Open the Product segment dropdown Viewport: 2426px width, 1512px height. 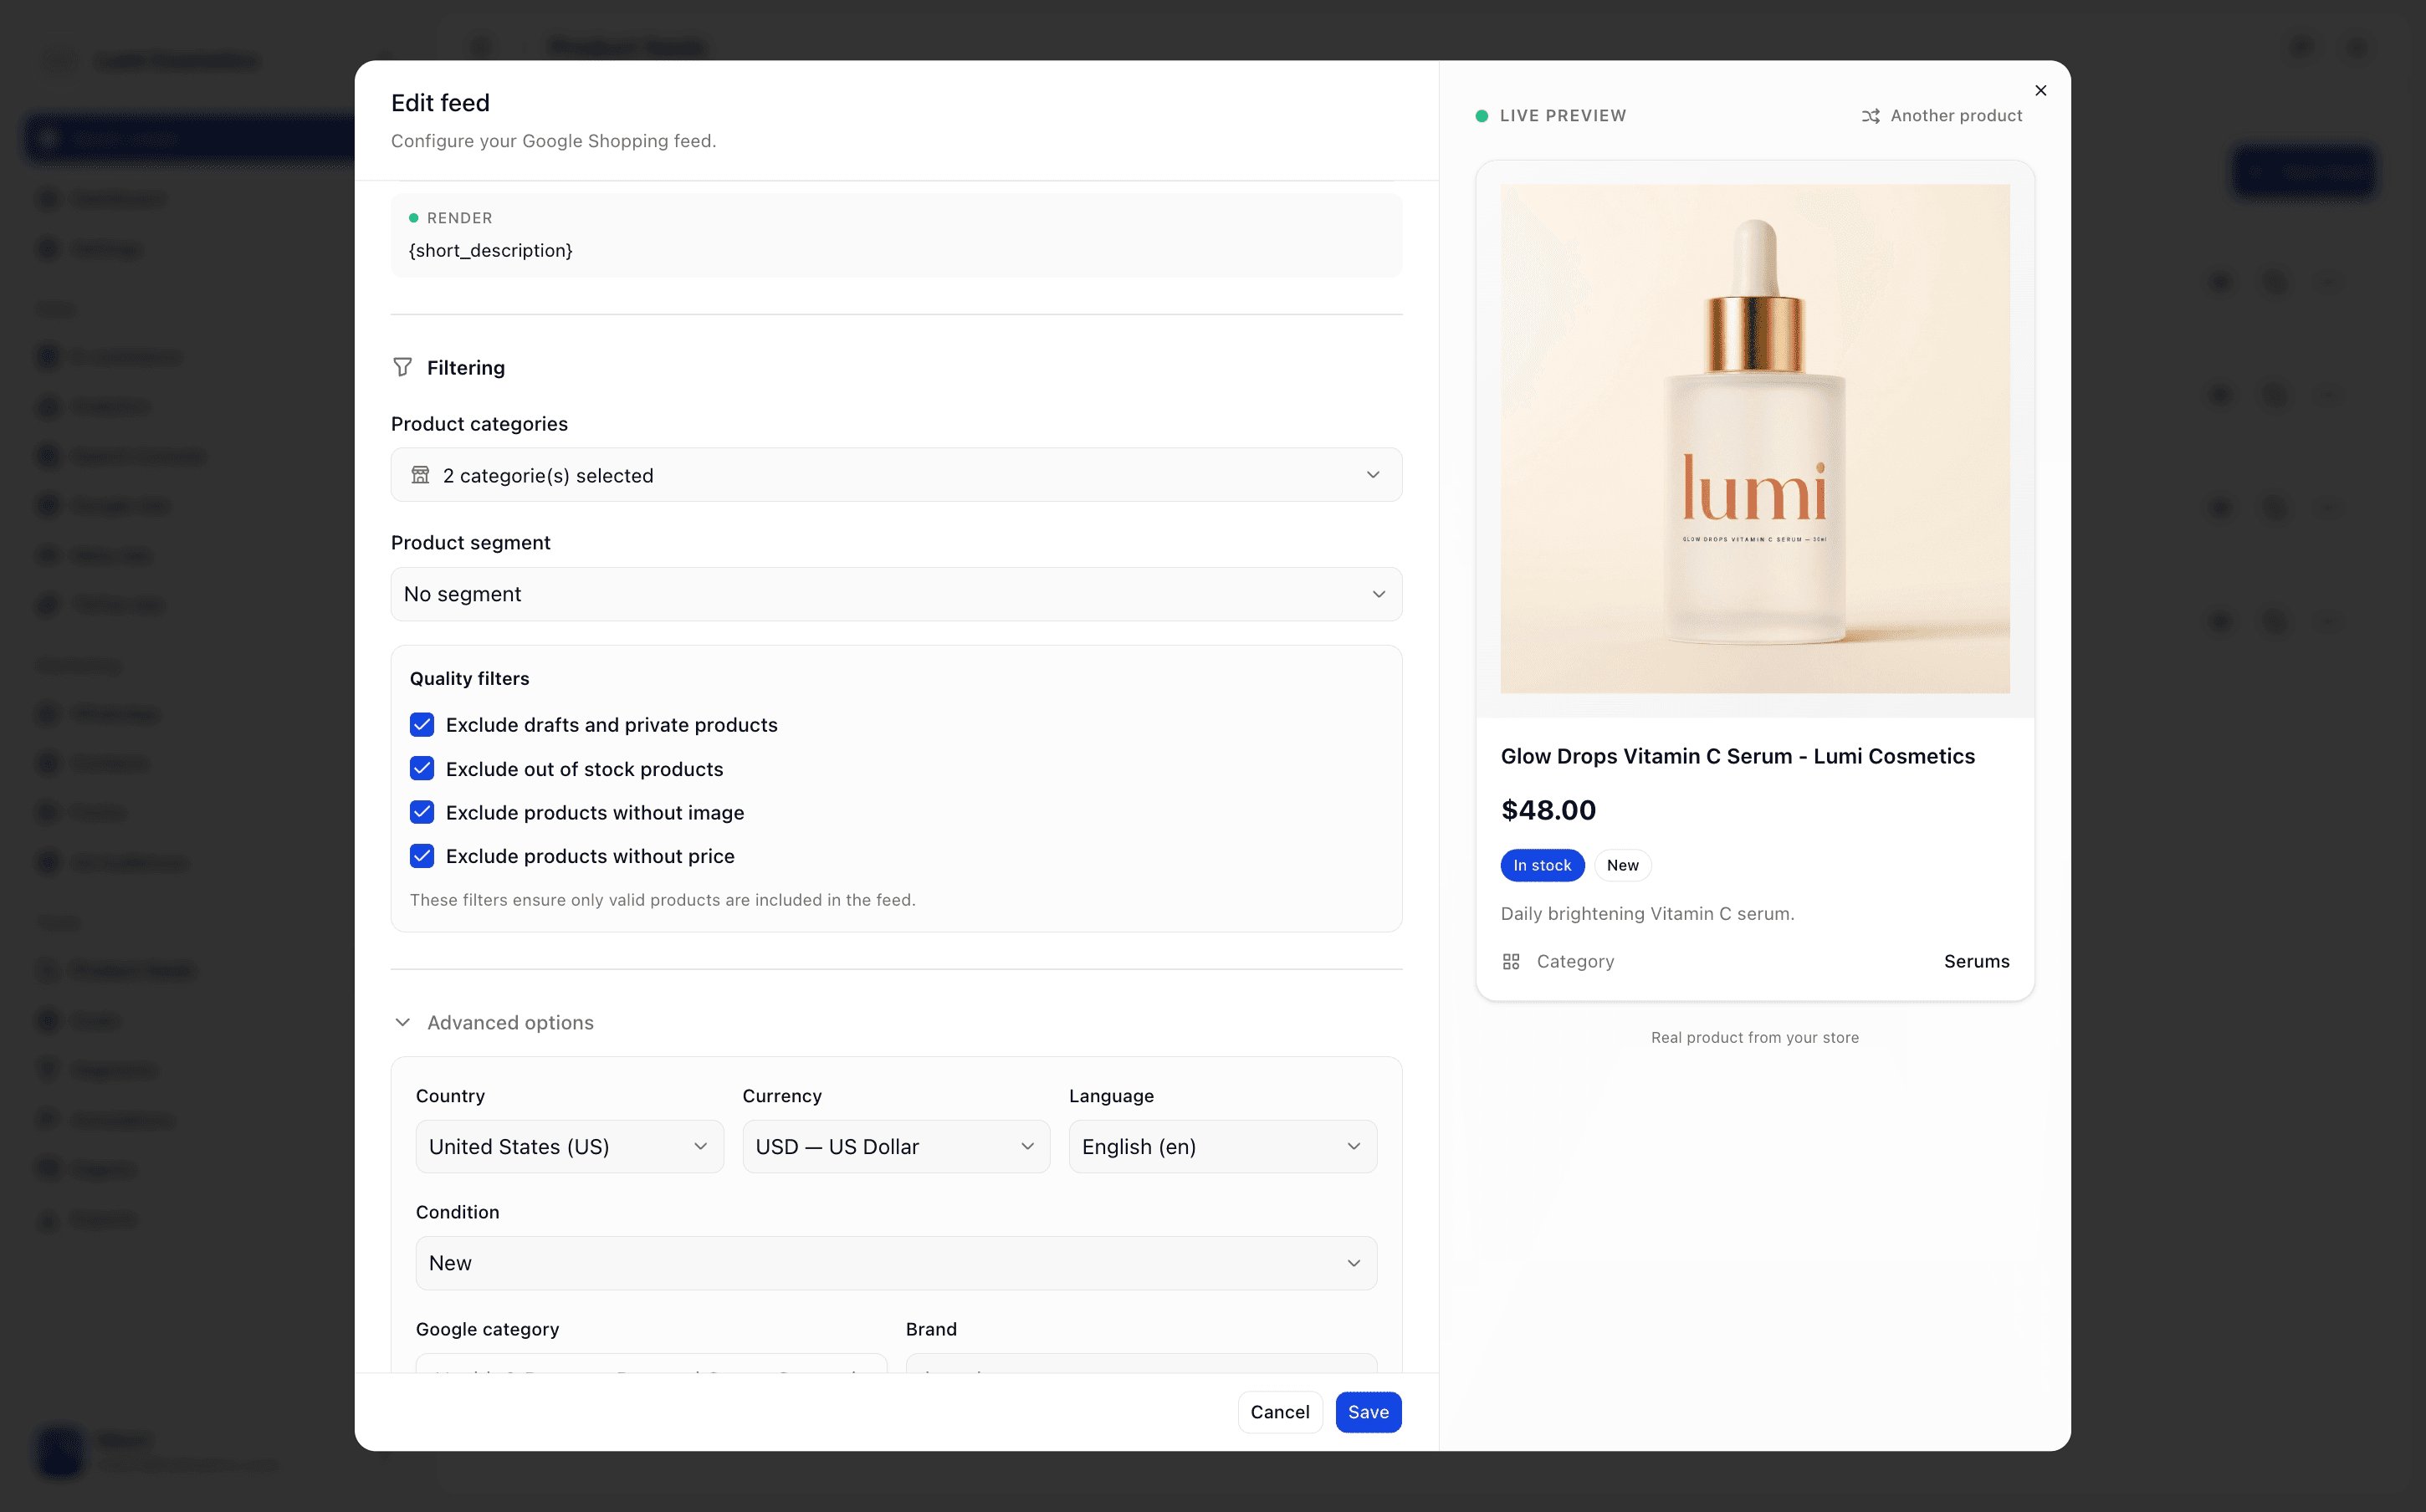[x=896, y=594]
